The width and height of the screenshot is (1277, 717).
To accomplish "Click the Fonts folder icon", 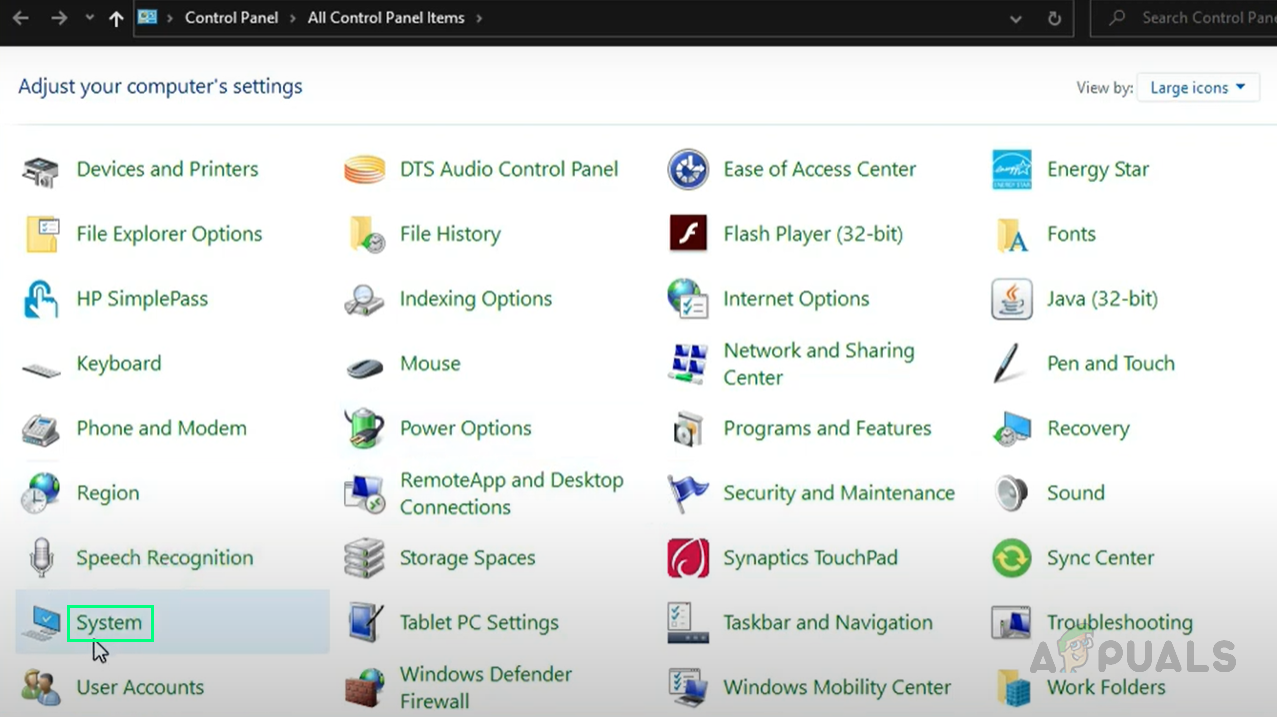I will coord(1012,235).
